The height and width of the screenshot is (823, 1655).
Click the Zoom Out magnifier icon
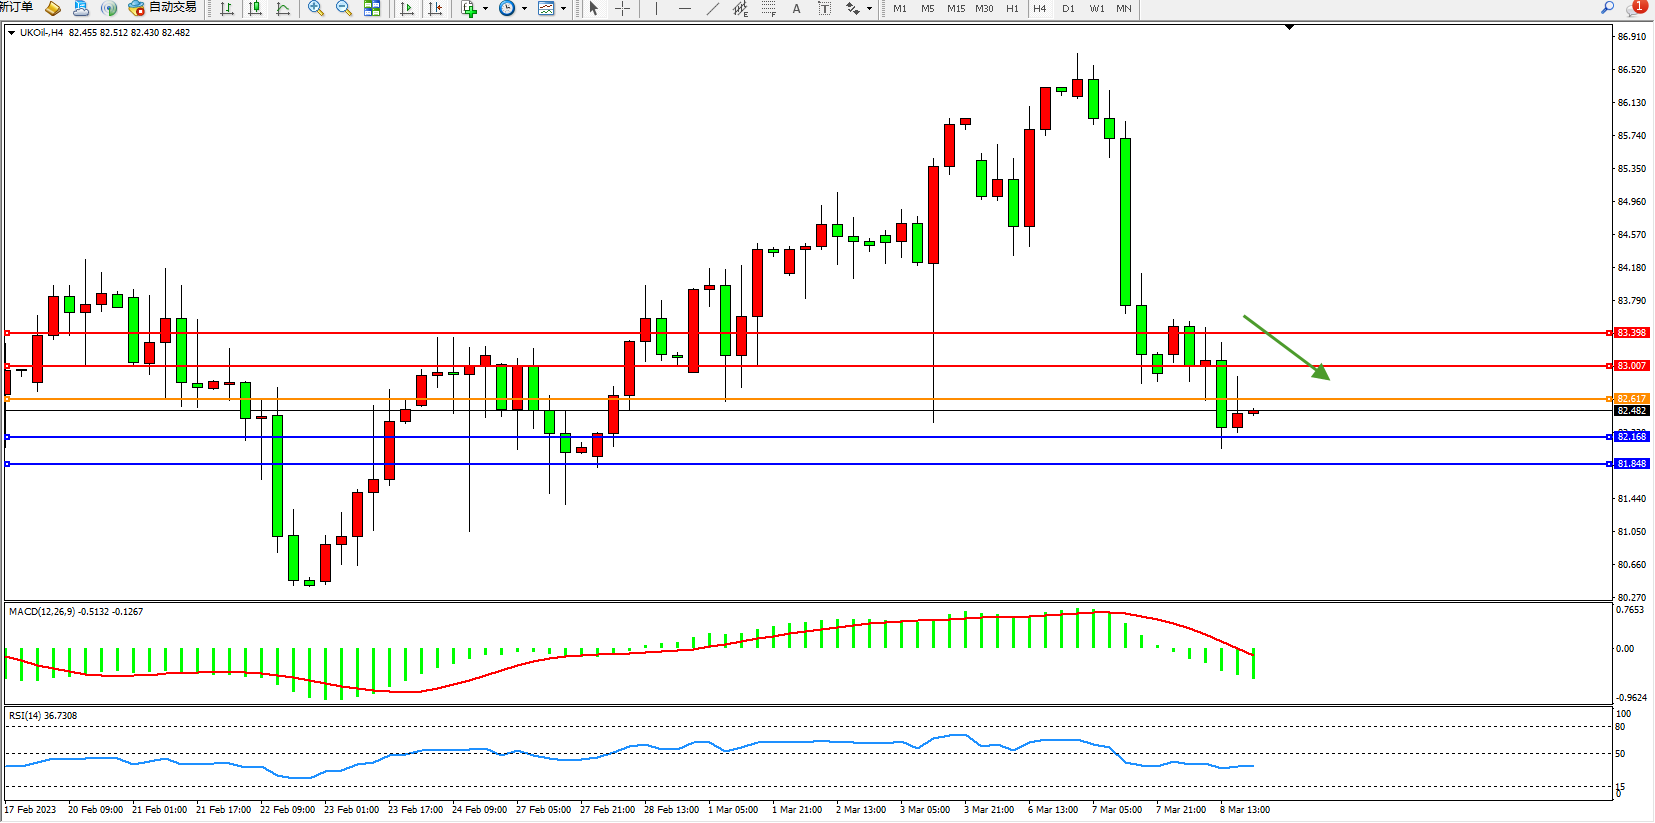pos(344,9)
